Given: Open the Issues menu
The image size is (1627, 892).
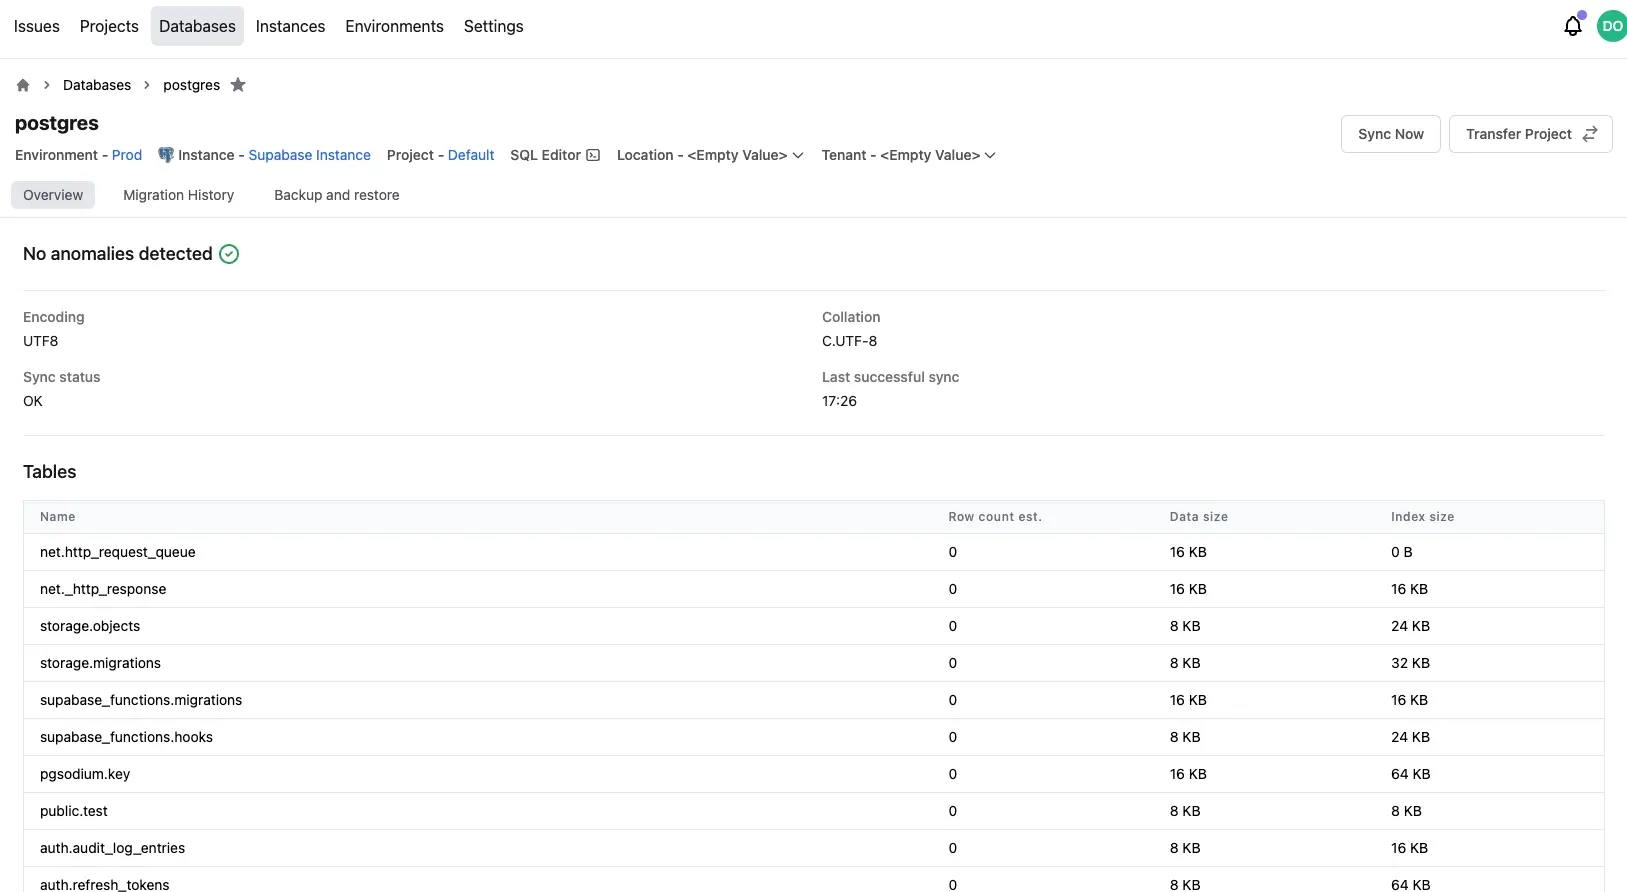Looking at the screenshot, I should (37, 26).
